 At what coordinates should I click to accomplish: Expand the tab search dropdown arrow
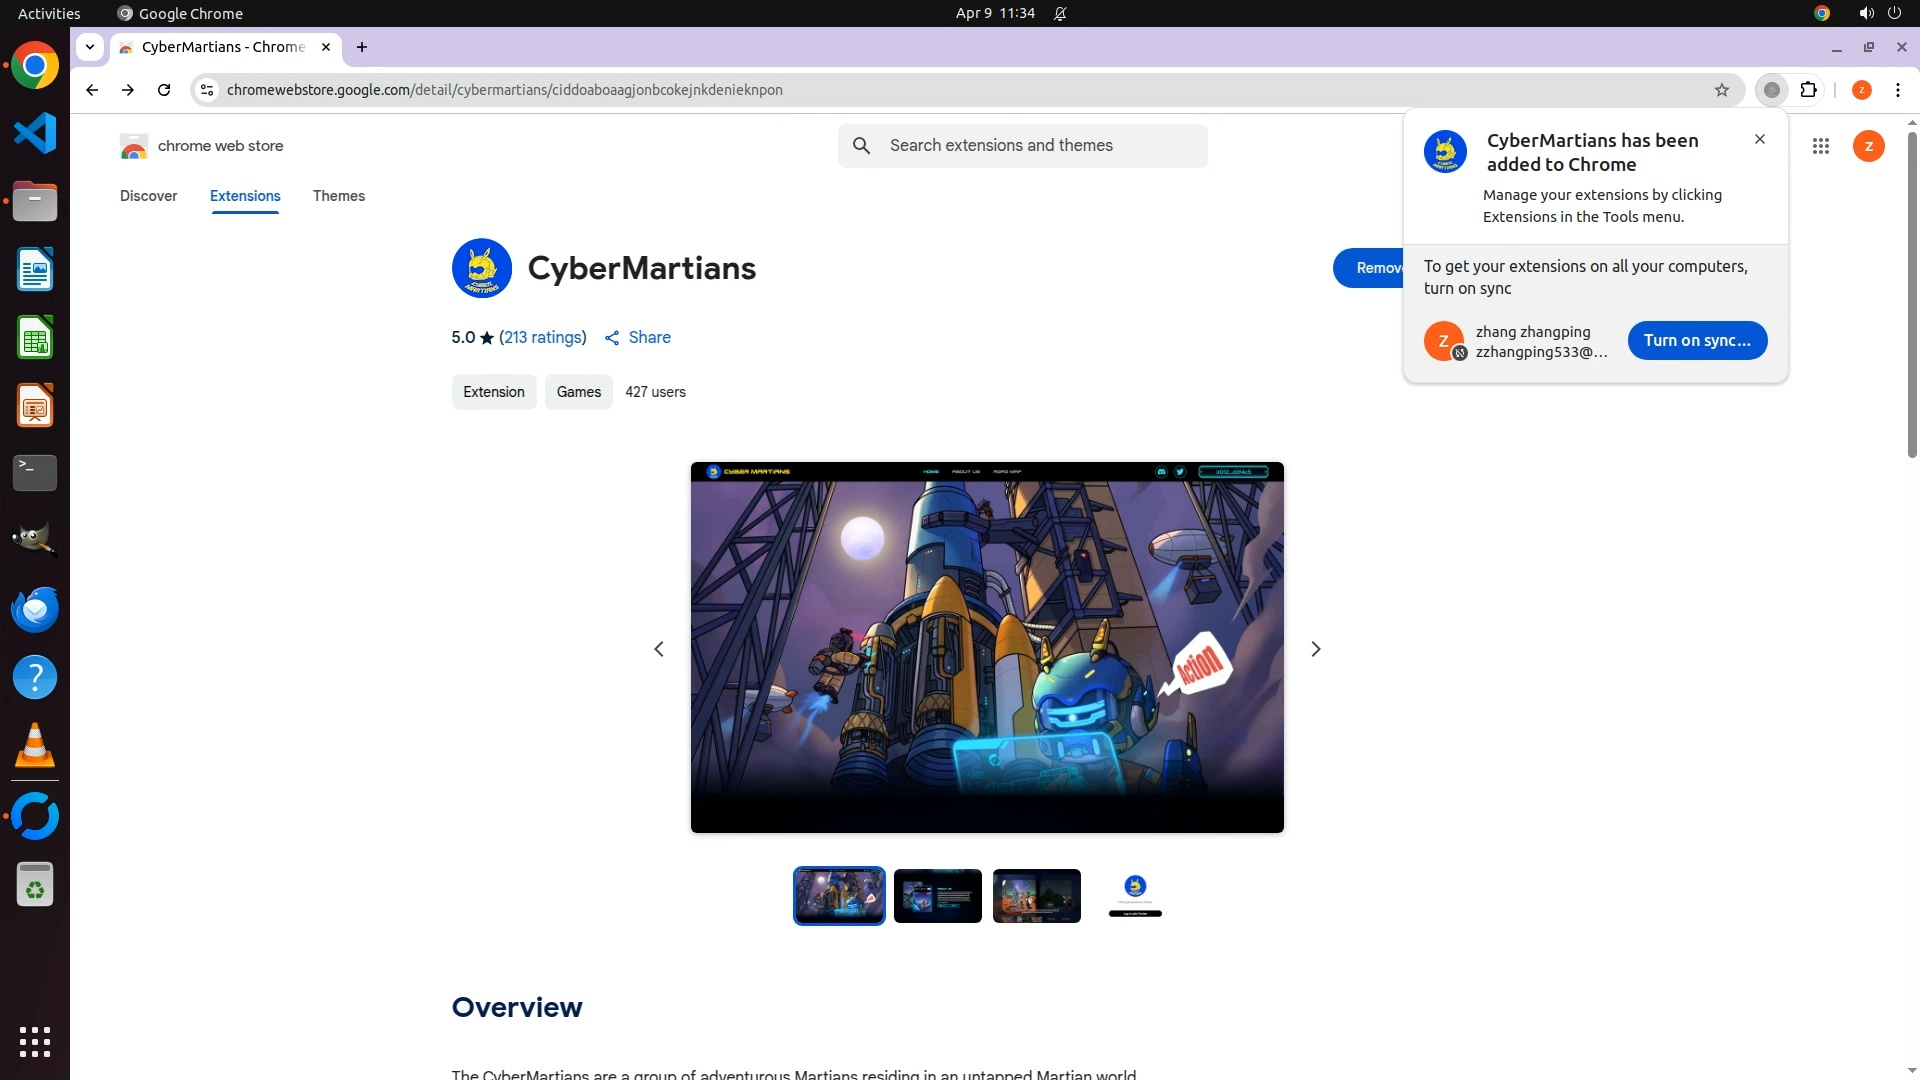coord(90,47)
